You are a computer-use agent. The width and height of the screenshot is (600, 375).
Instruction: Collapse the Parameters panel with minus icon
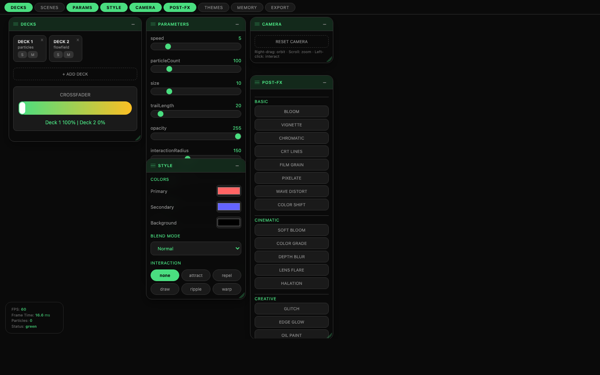pos(237,24)
